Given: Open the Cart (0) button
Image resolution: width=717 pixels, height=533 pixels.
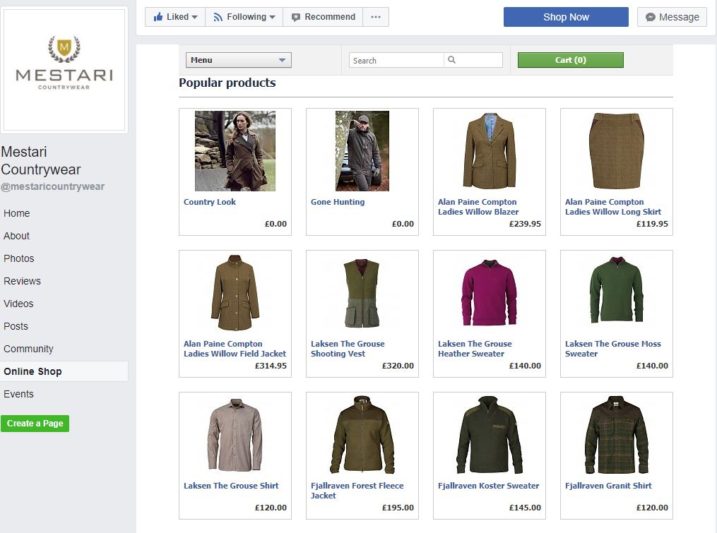Looking at the screenshot, I should (570, 60).
